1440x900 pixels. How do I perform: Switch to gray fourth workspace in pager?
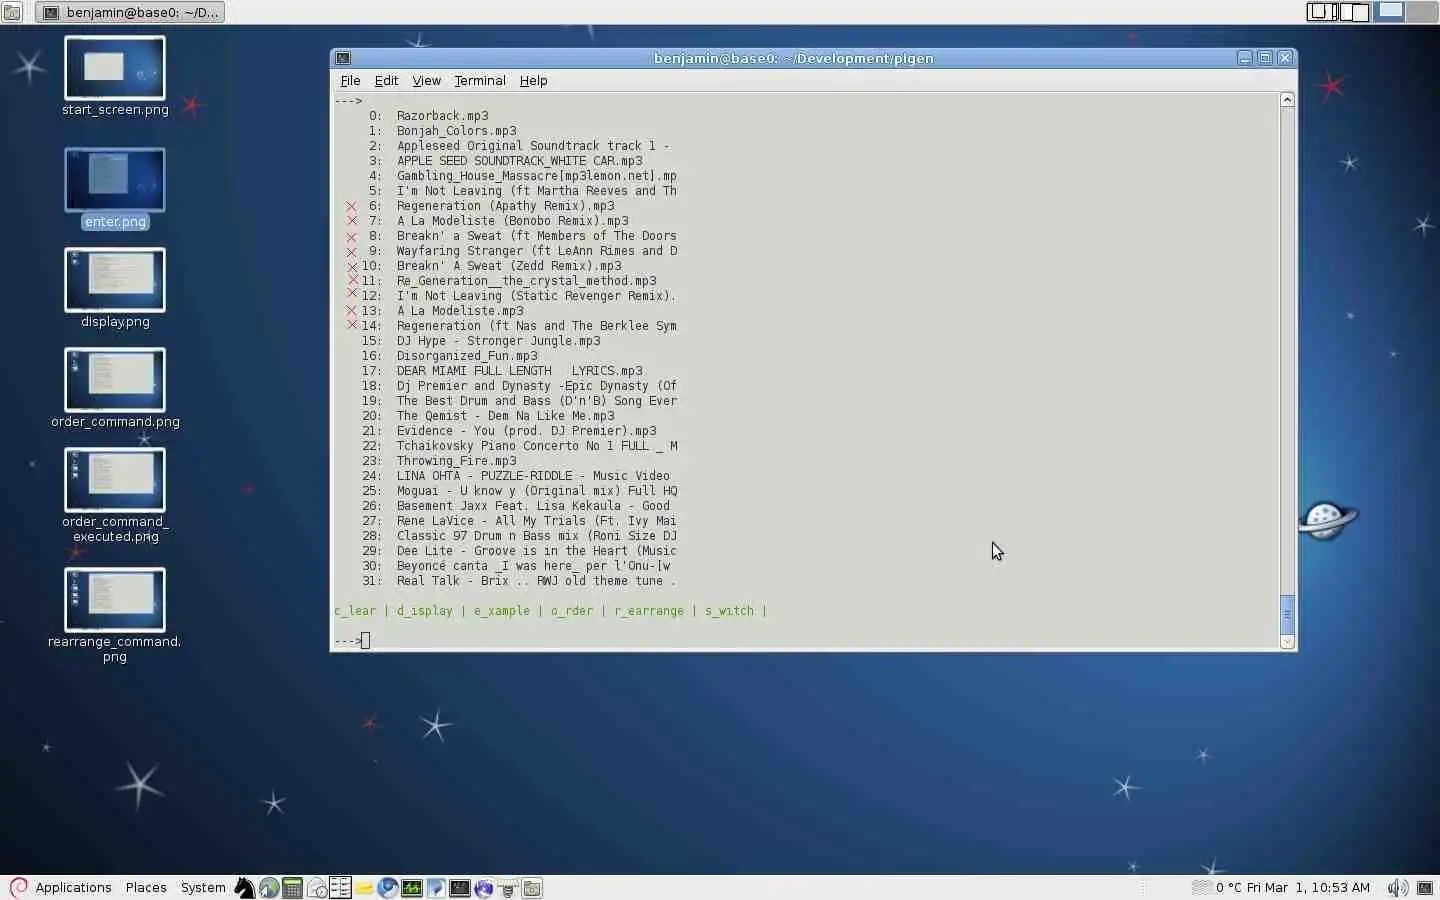(x=1422, y=11)
